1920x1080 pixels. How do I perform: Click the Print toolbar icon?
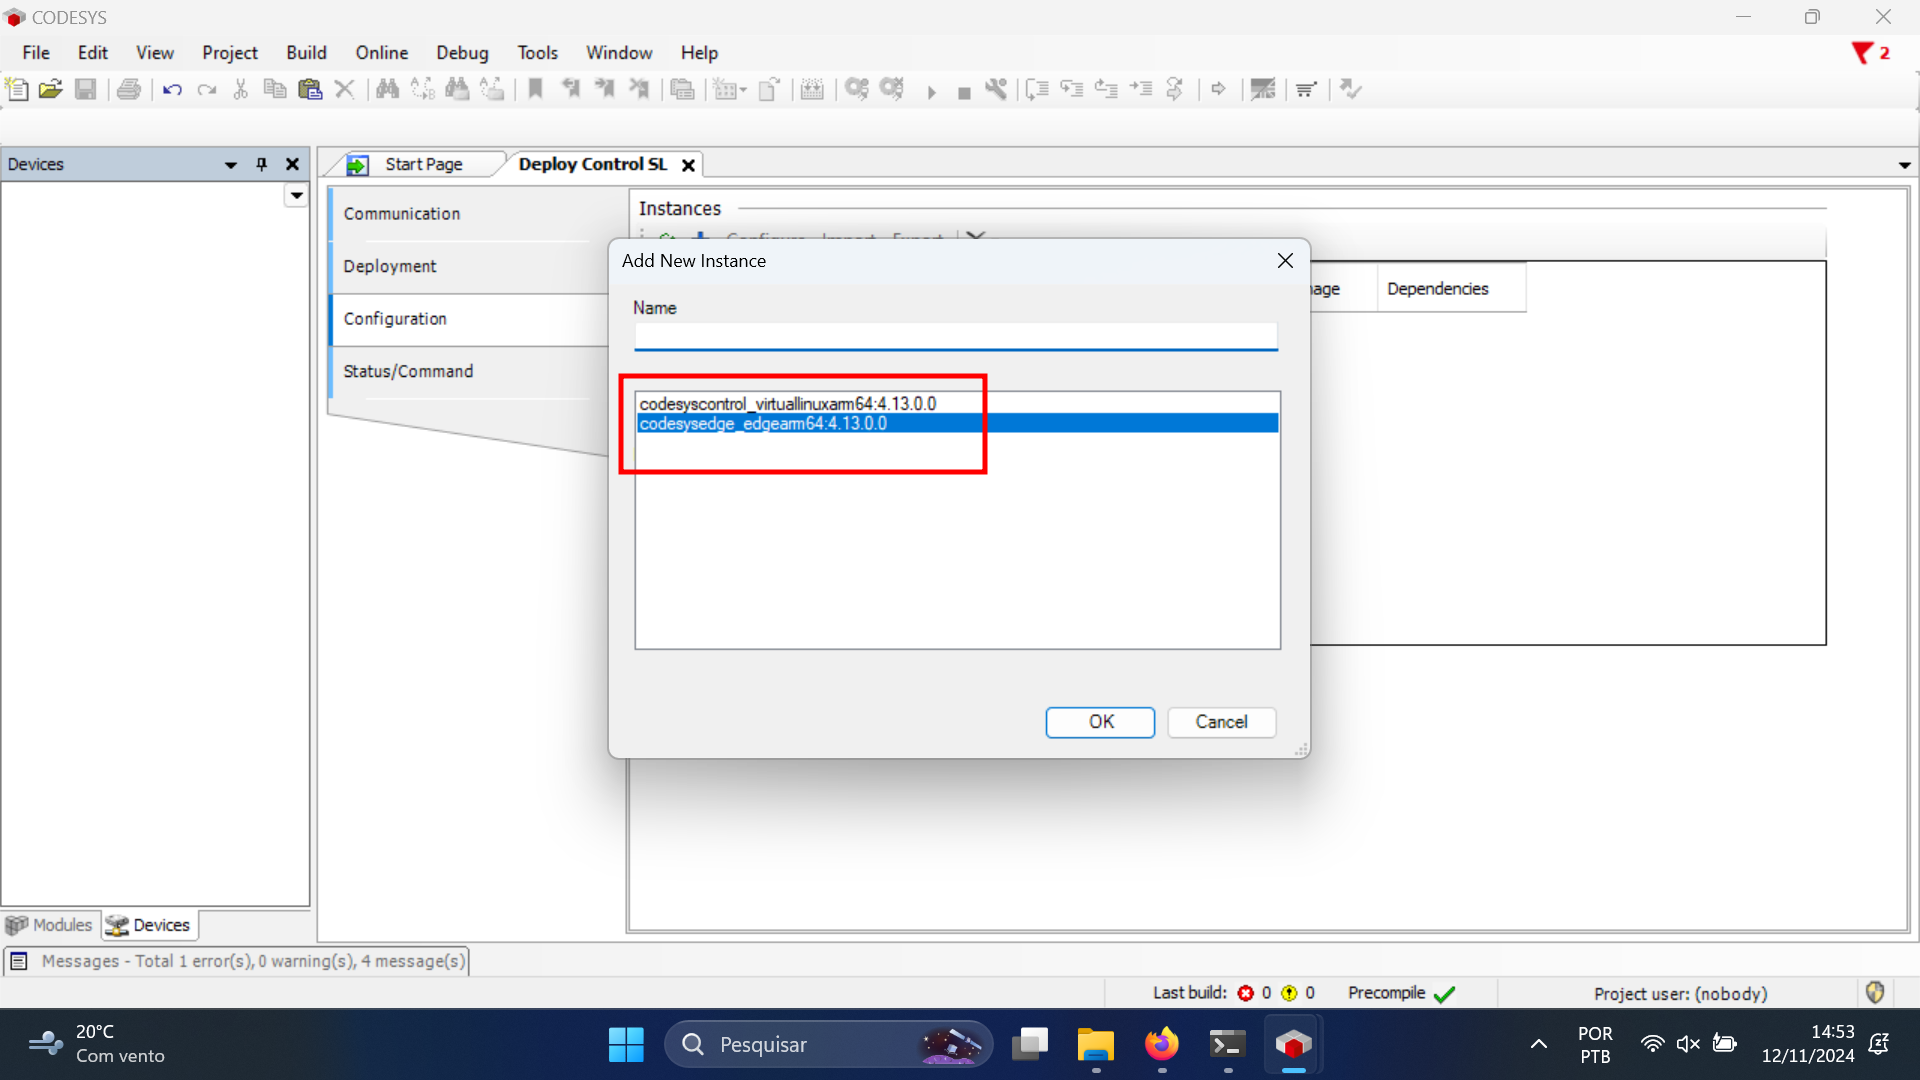[129, 89]
